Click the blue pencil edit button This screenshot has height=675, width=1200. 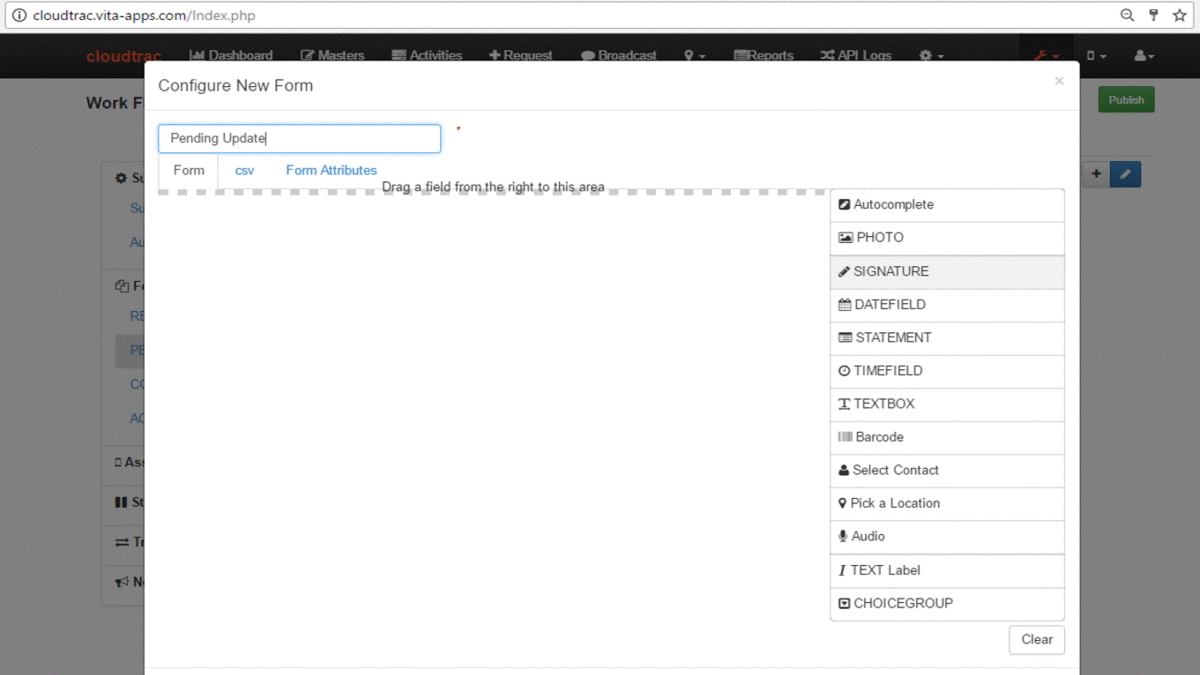coord(1125,174)
